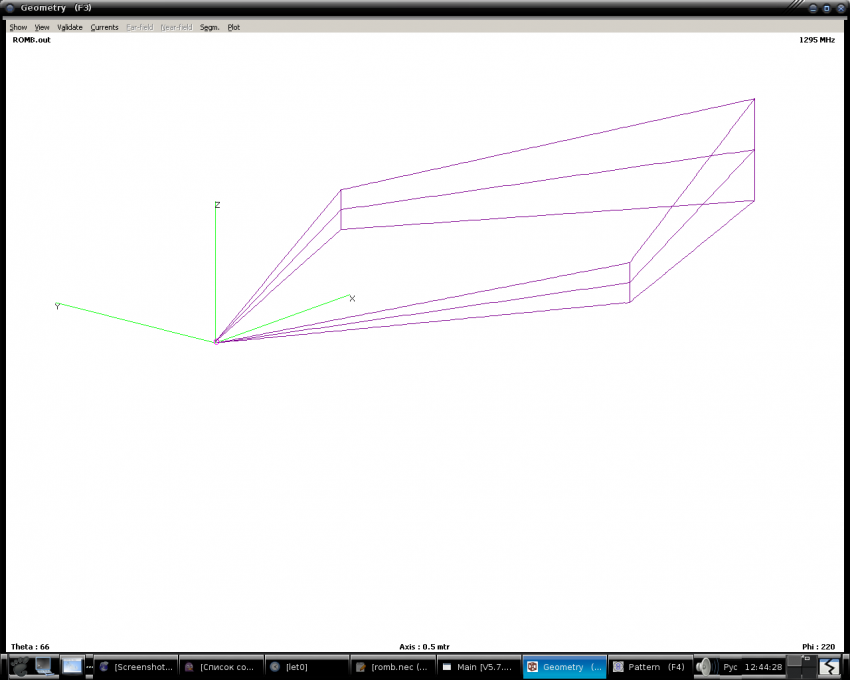The image size is (850, 680).
Task: Minimize the Geometry window
Action: [813, 8]
